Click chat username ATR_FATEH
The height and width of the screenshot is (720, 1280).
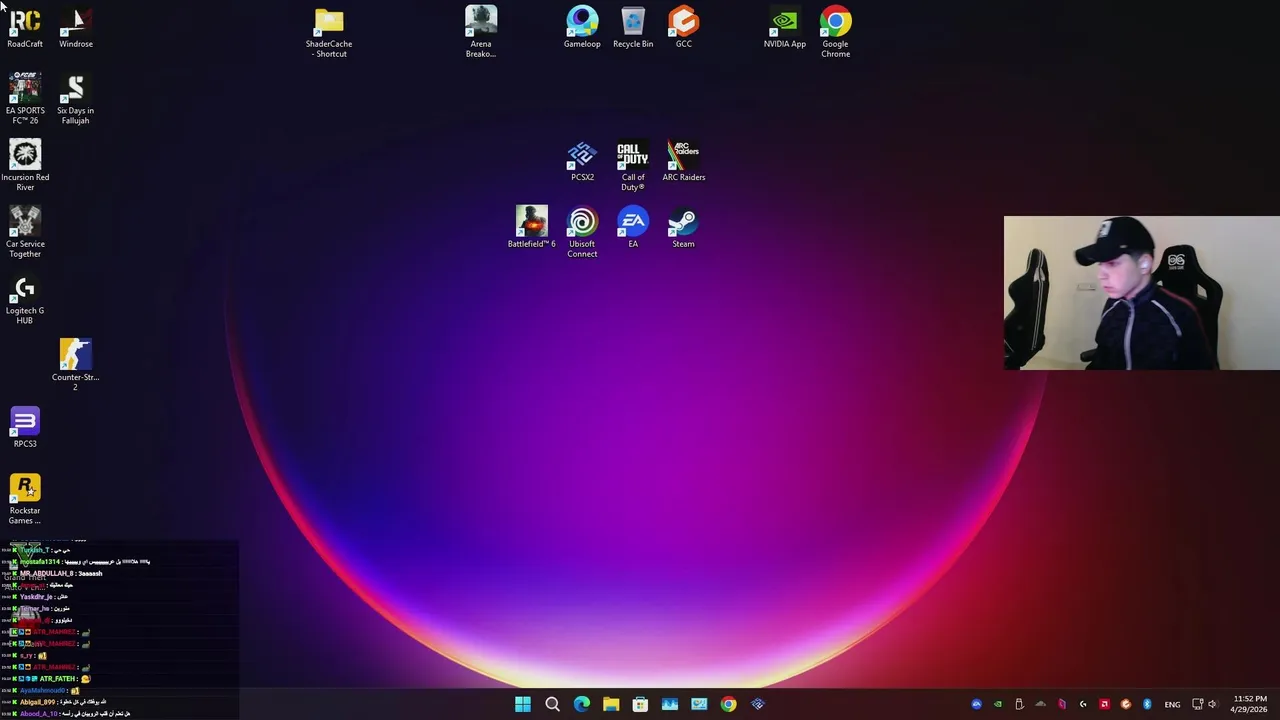58,679
